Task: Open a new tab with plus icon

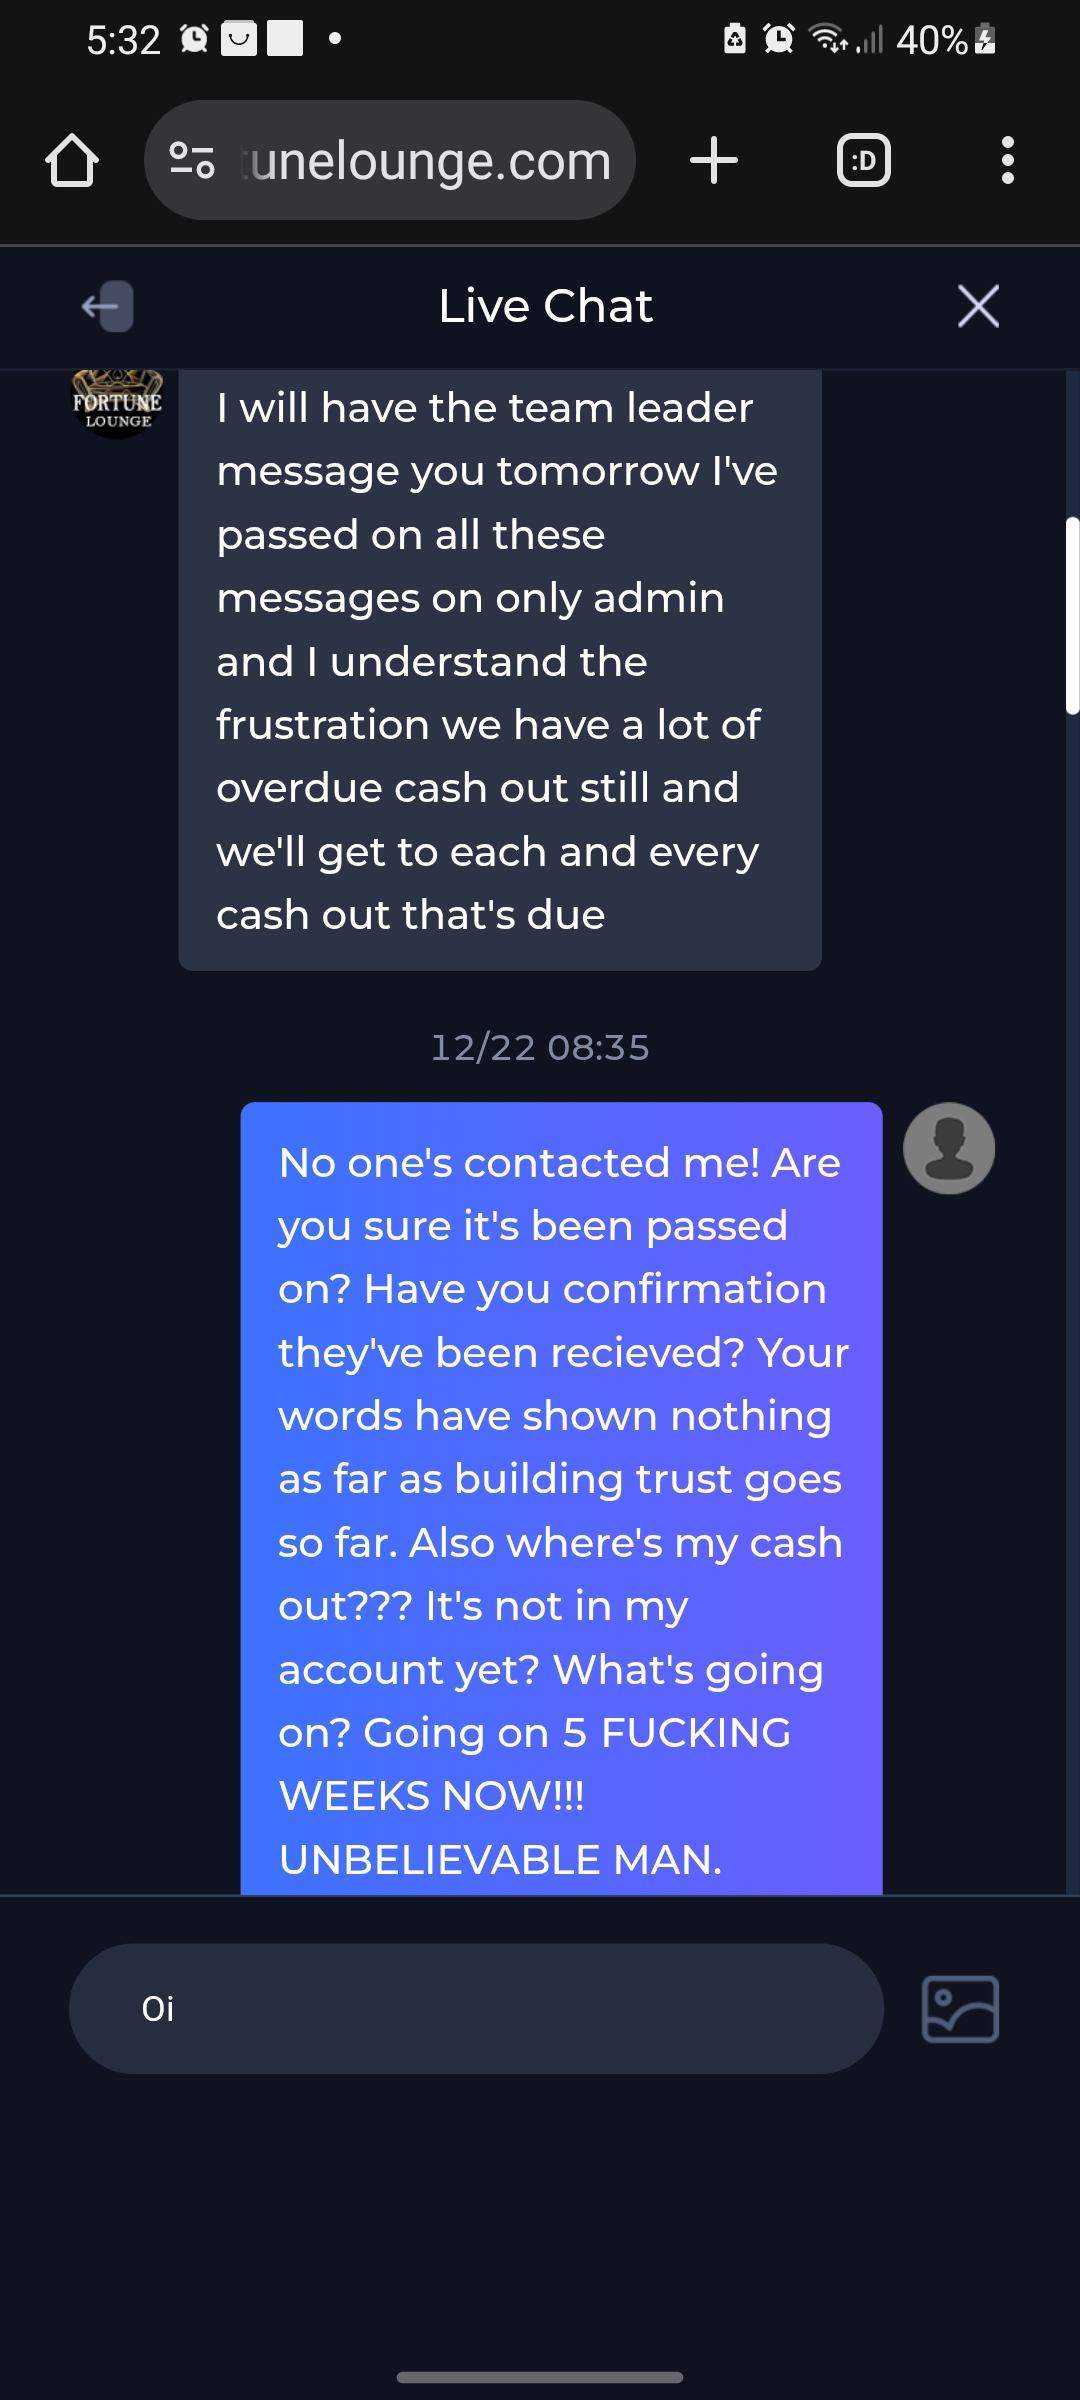Action: tap(714, 161)
